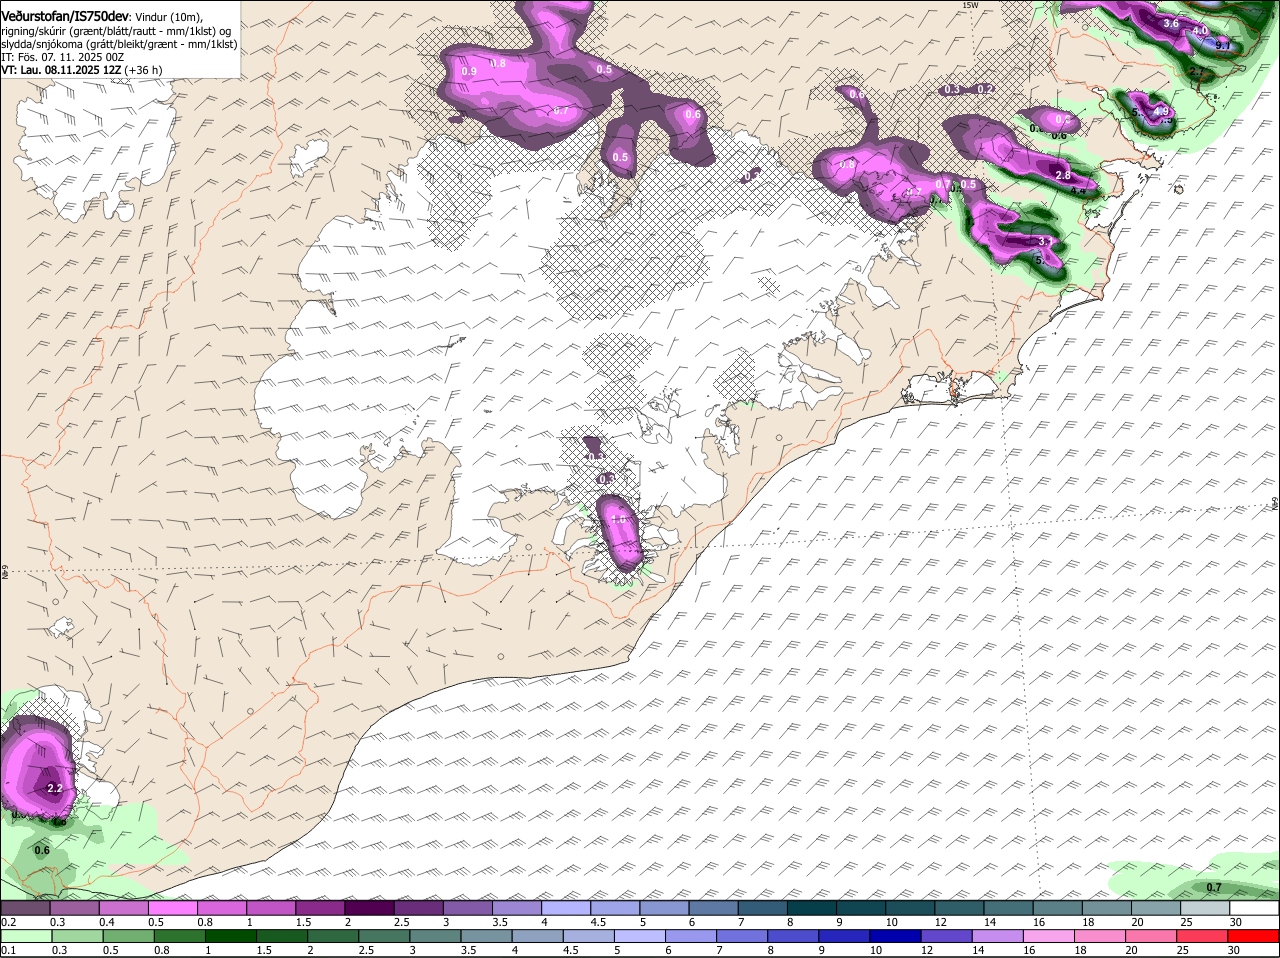Select the light lavender snow swatch between 4 and 4.5

click(x=568, y=908)
